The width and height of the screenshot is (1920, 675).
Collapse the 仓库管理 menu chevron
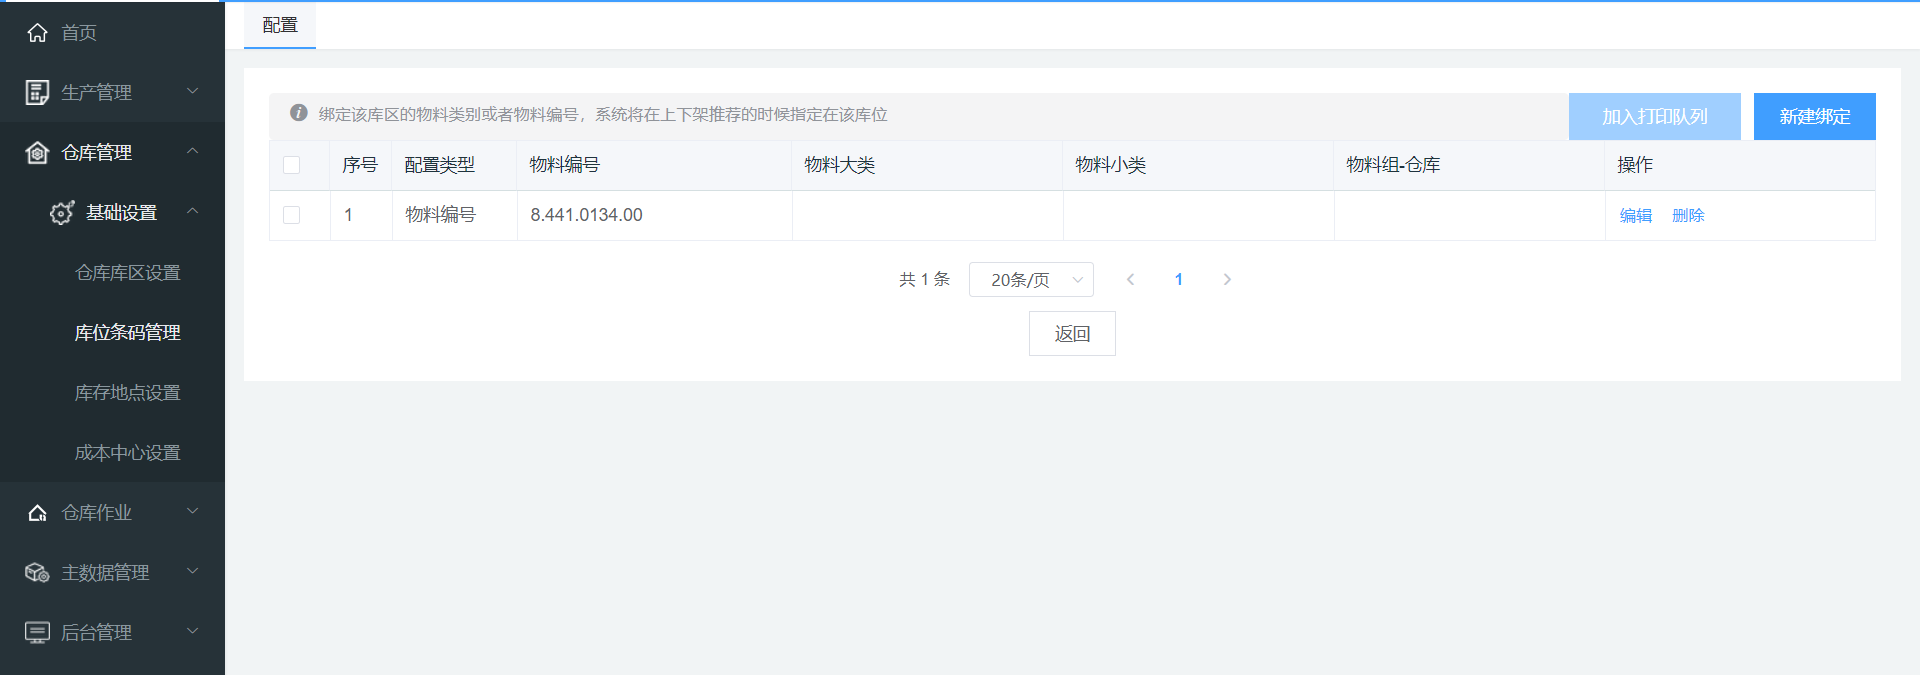click(193, 152)
